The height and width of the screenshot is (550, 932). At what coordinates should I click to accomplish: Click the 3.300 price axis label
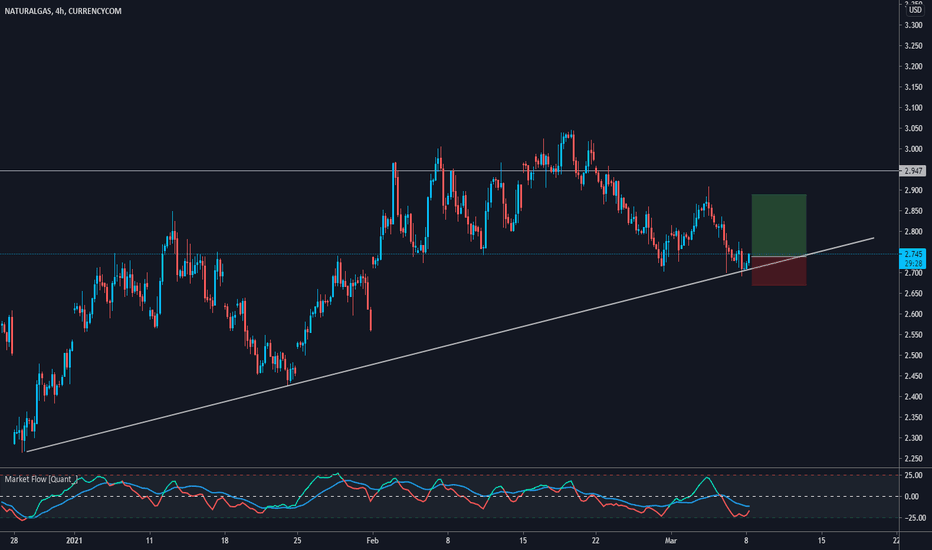point(914,25)
